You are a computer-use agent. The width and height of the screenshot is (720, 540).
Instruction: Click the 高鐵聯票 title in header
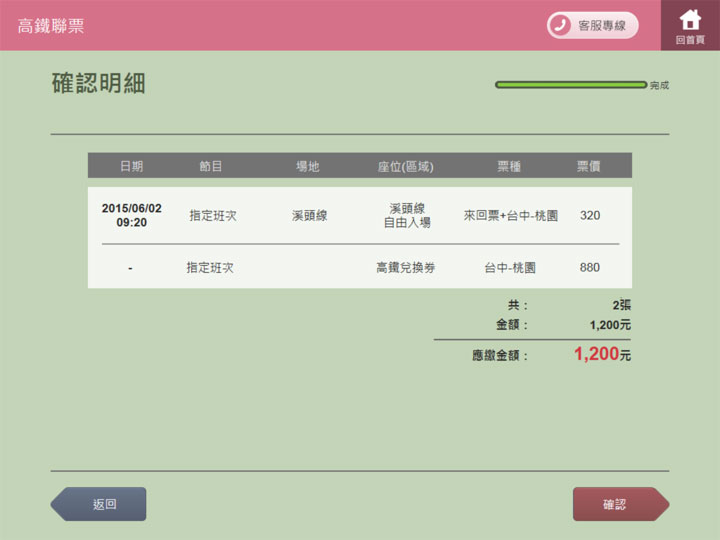click(x=51, y=26)
